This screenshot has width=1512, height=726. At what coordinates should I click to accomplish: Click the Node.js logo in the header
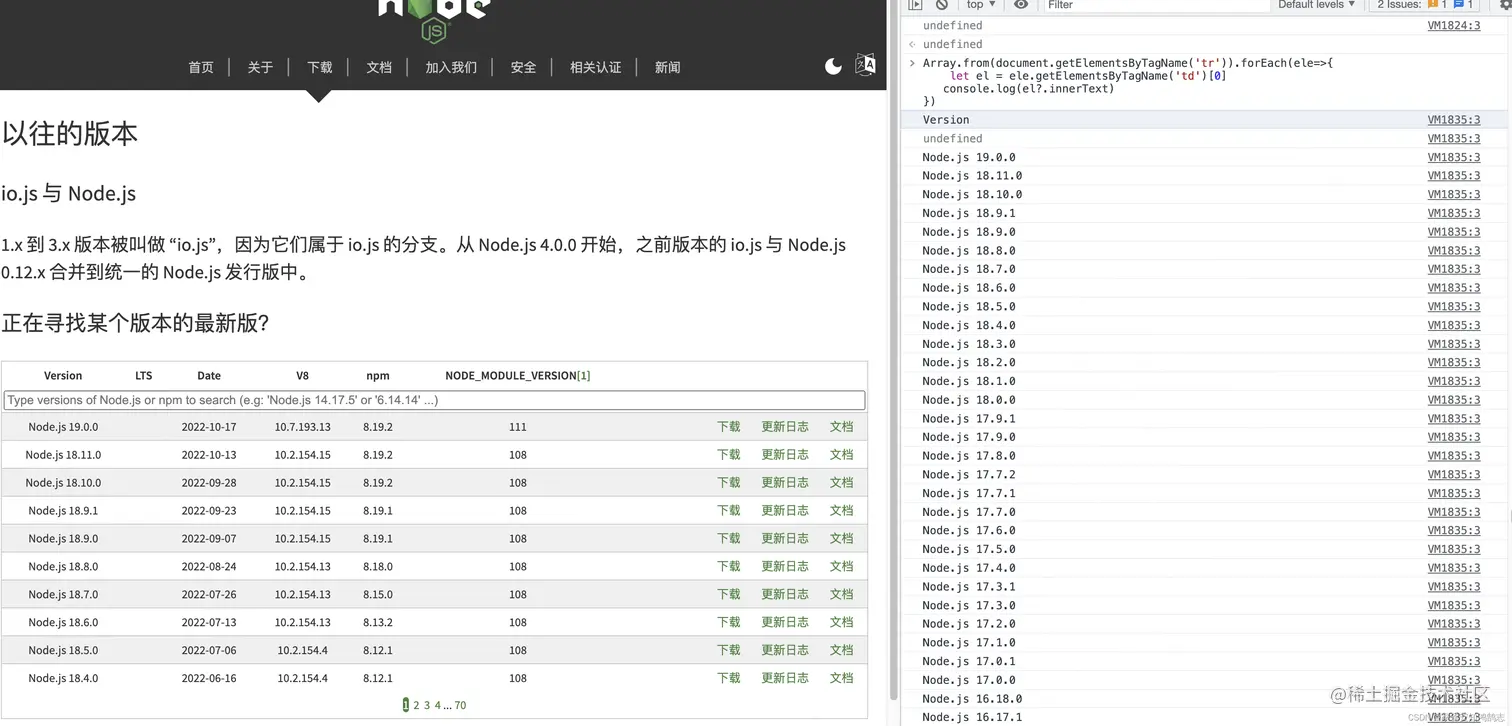[433, 20]
